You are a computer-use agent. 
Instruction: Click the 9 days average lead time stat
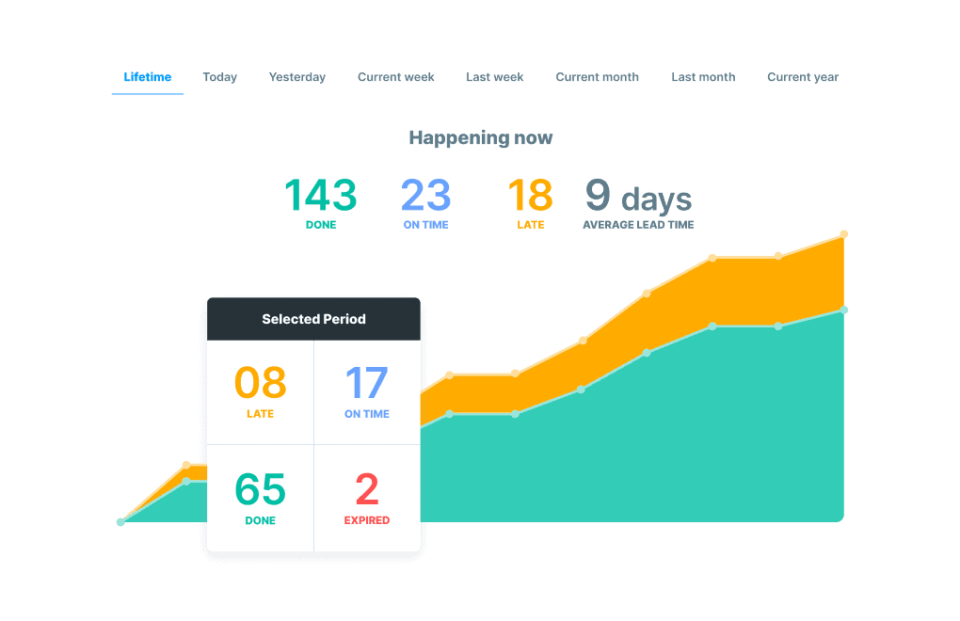[637, 200]
